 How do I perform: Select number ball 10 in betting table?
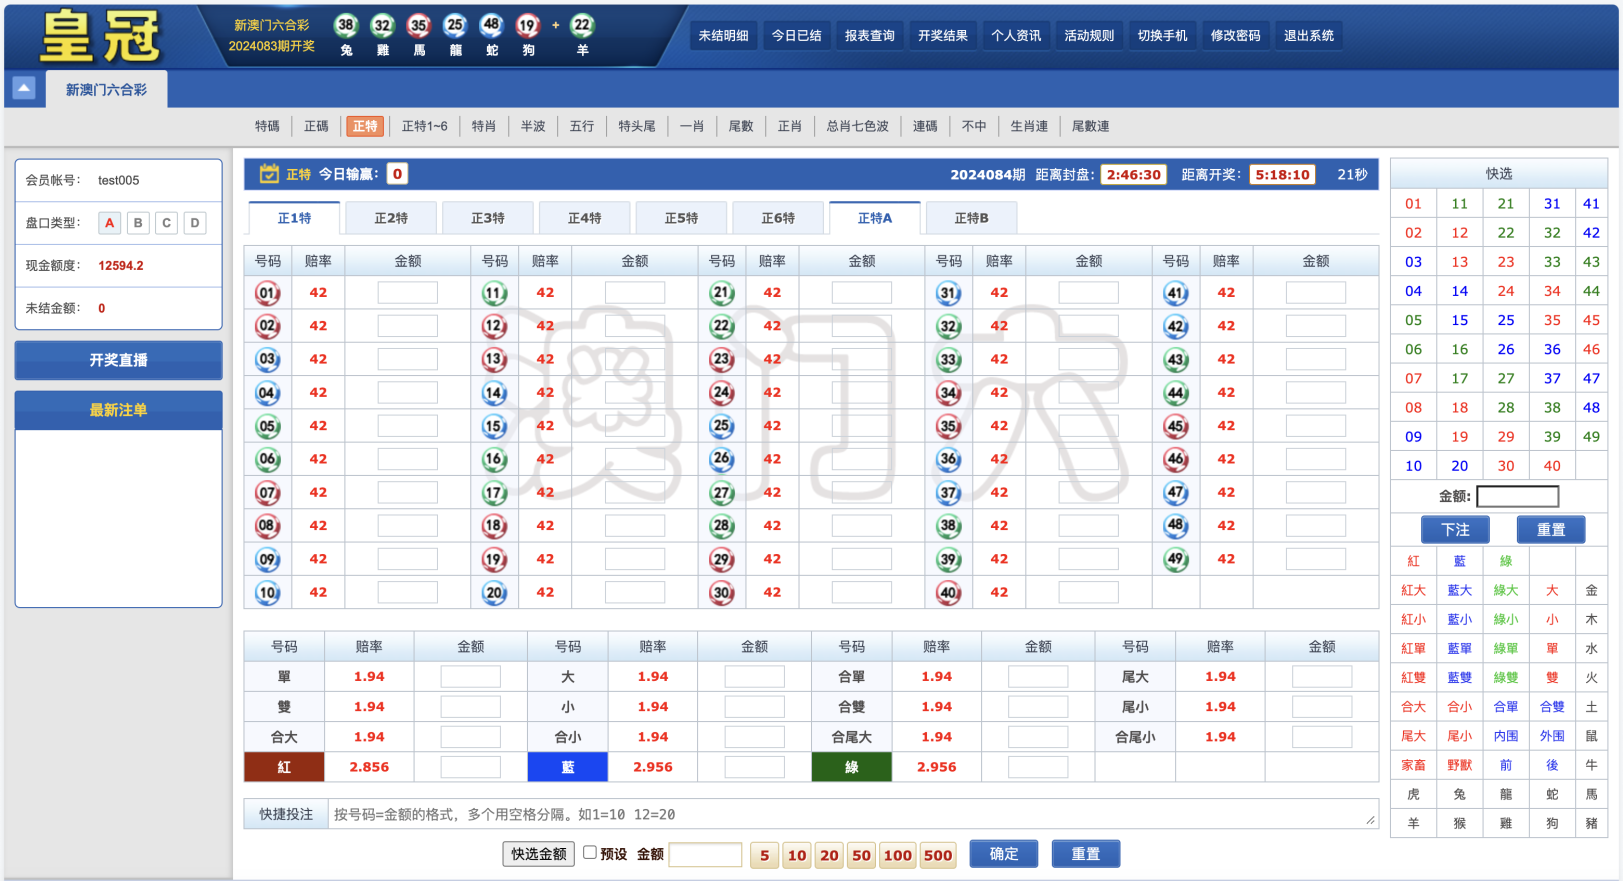(268, 592)
